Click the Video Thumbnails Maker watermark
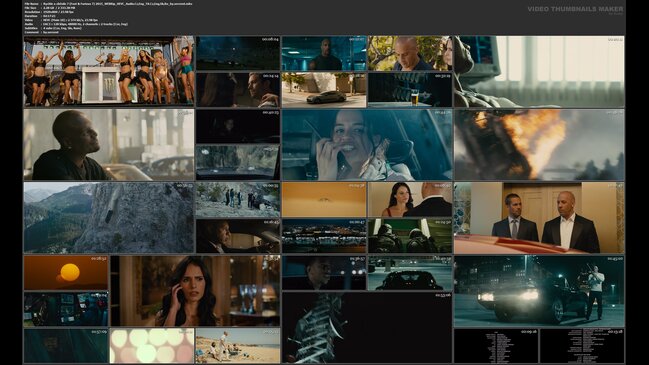 (x=575, y=9)
